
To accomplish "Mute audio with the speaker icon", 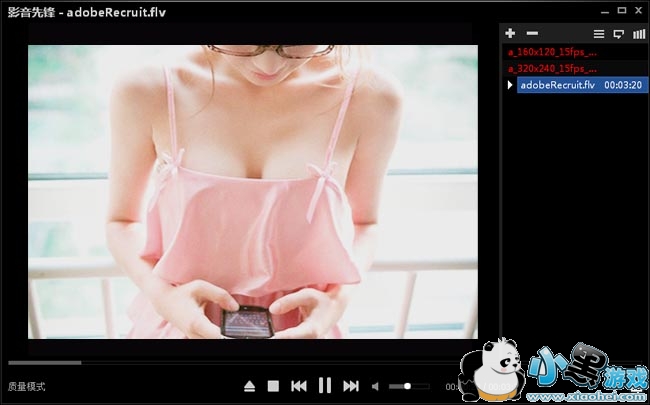I will (x=375, y=387).
